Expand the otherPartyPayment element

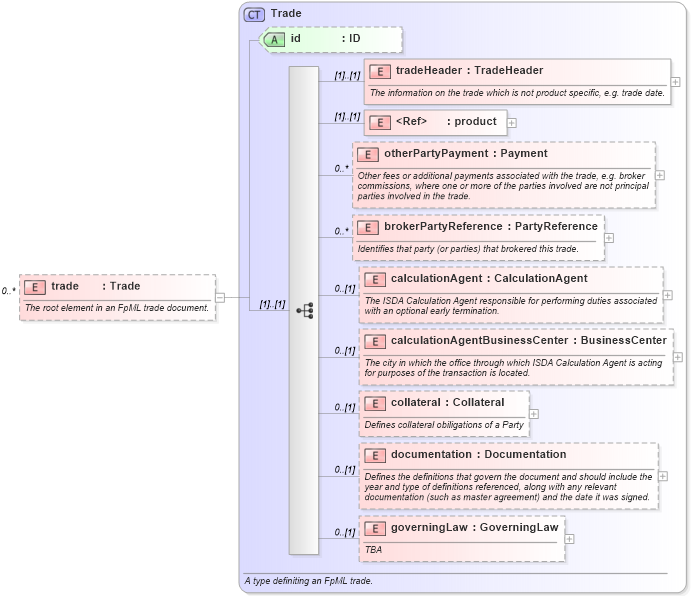(x=660, y=175)
